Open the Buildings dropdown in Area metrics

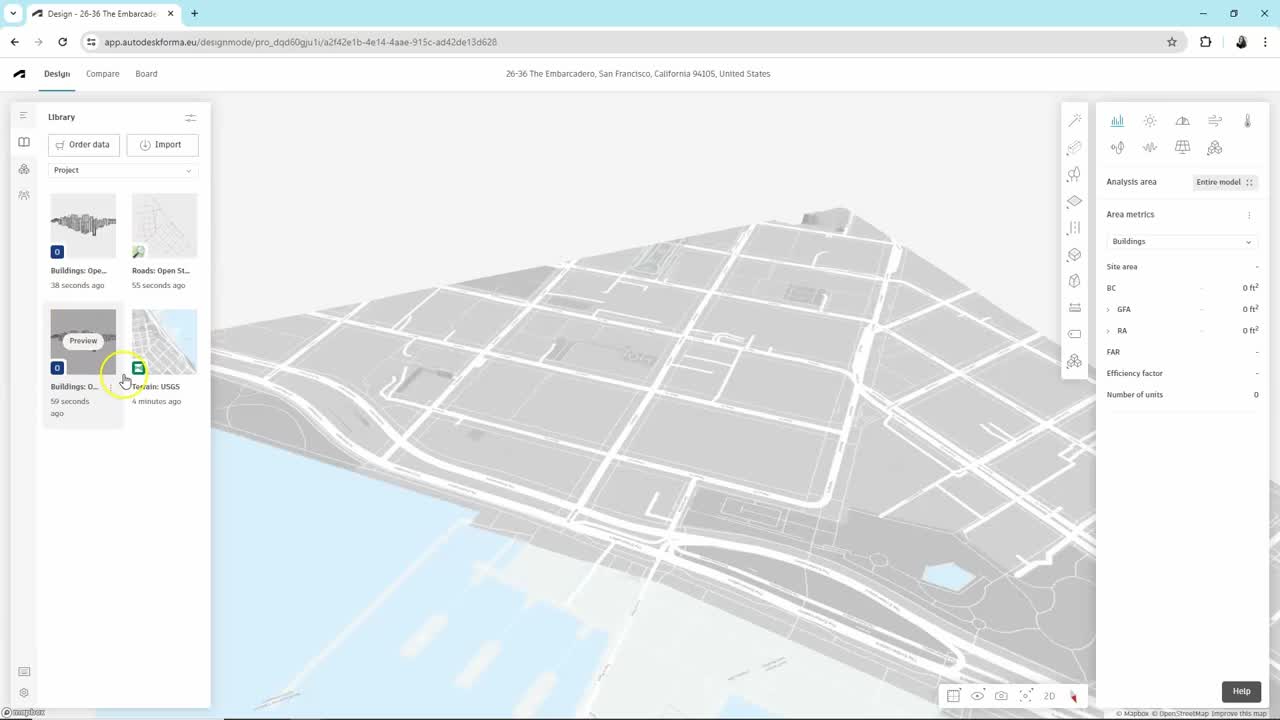point(1182,241)
